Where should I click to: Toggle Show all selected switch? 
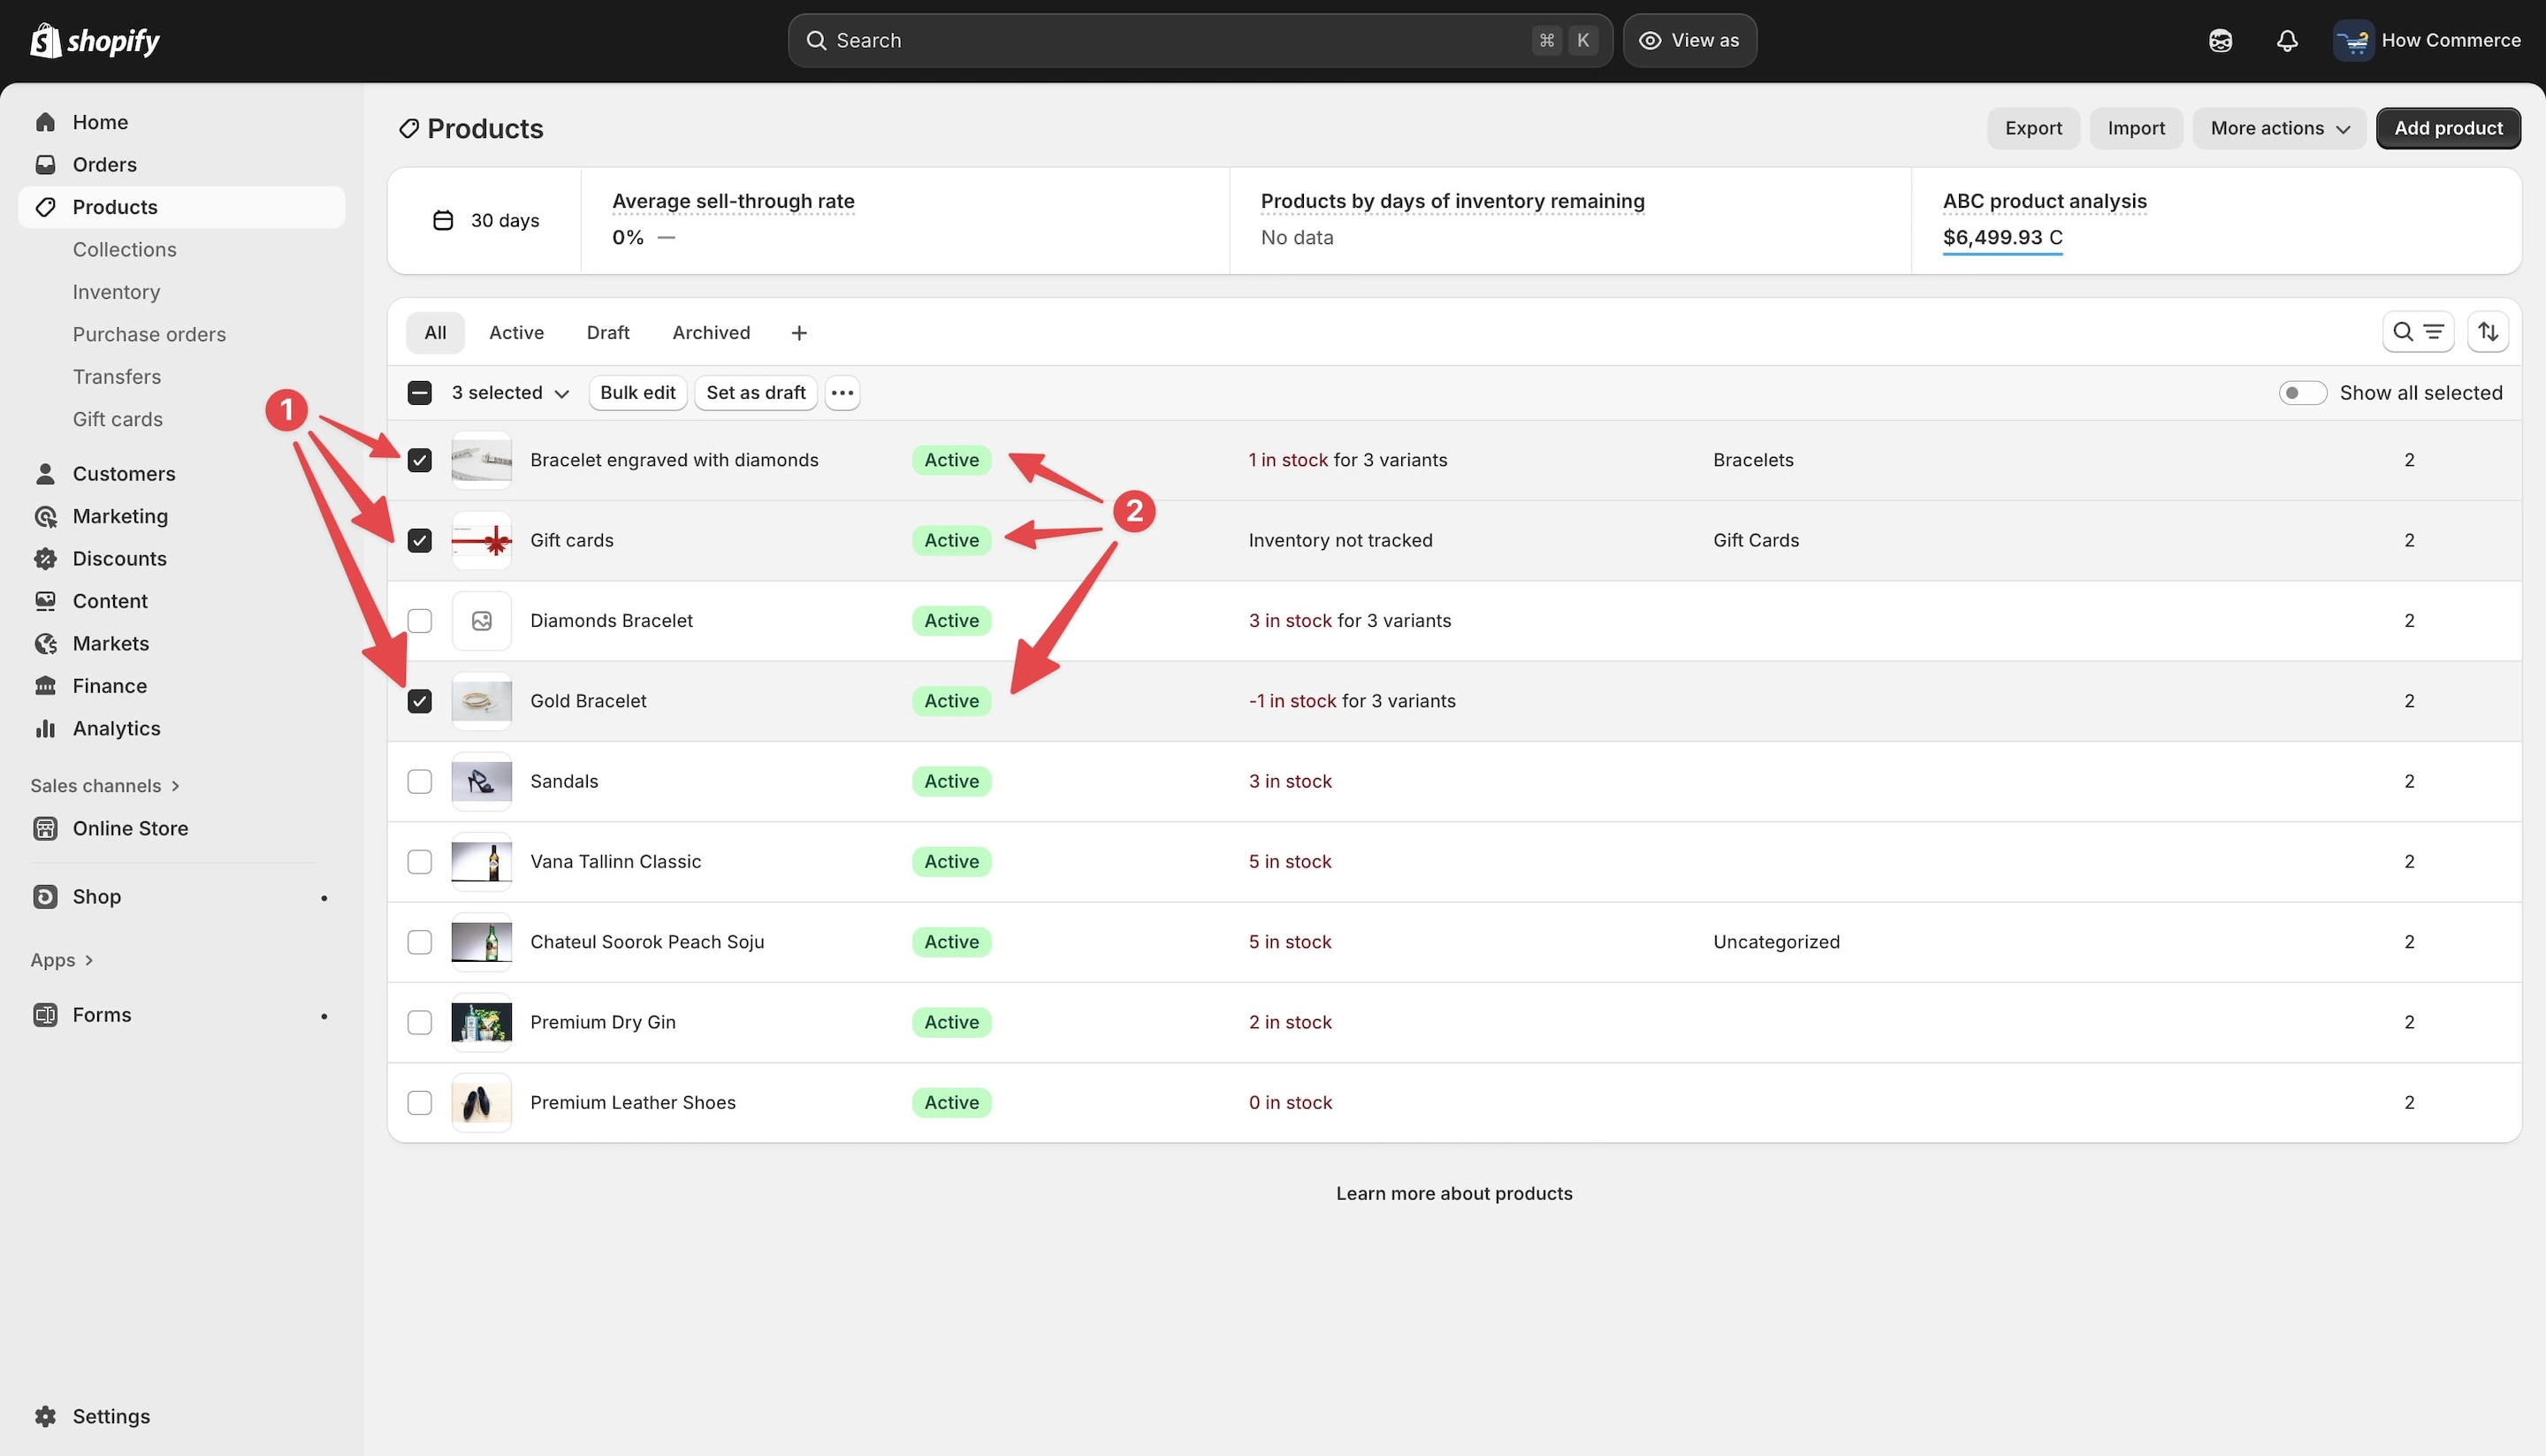click(x=2302, y=393)
